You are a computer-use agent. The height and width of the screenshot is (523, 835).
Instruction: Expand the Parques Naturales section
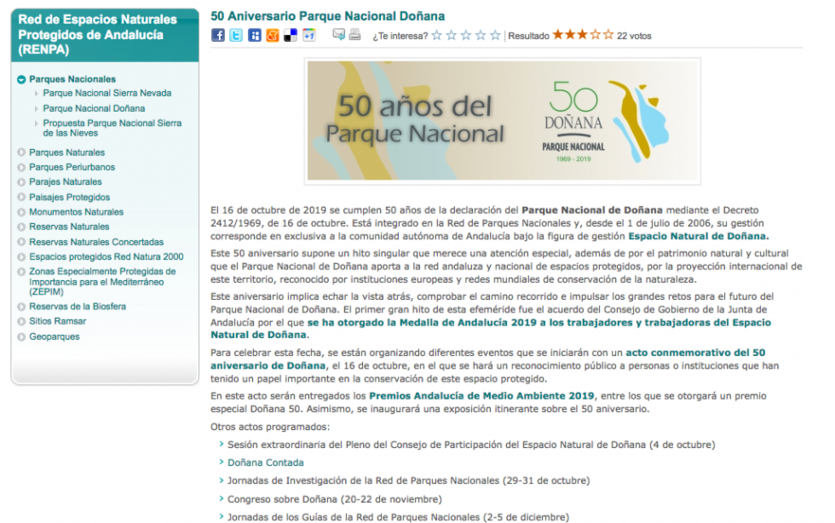coord(21,152)
